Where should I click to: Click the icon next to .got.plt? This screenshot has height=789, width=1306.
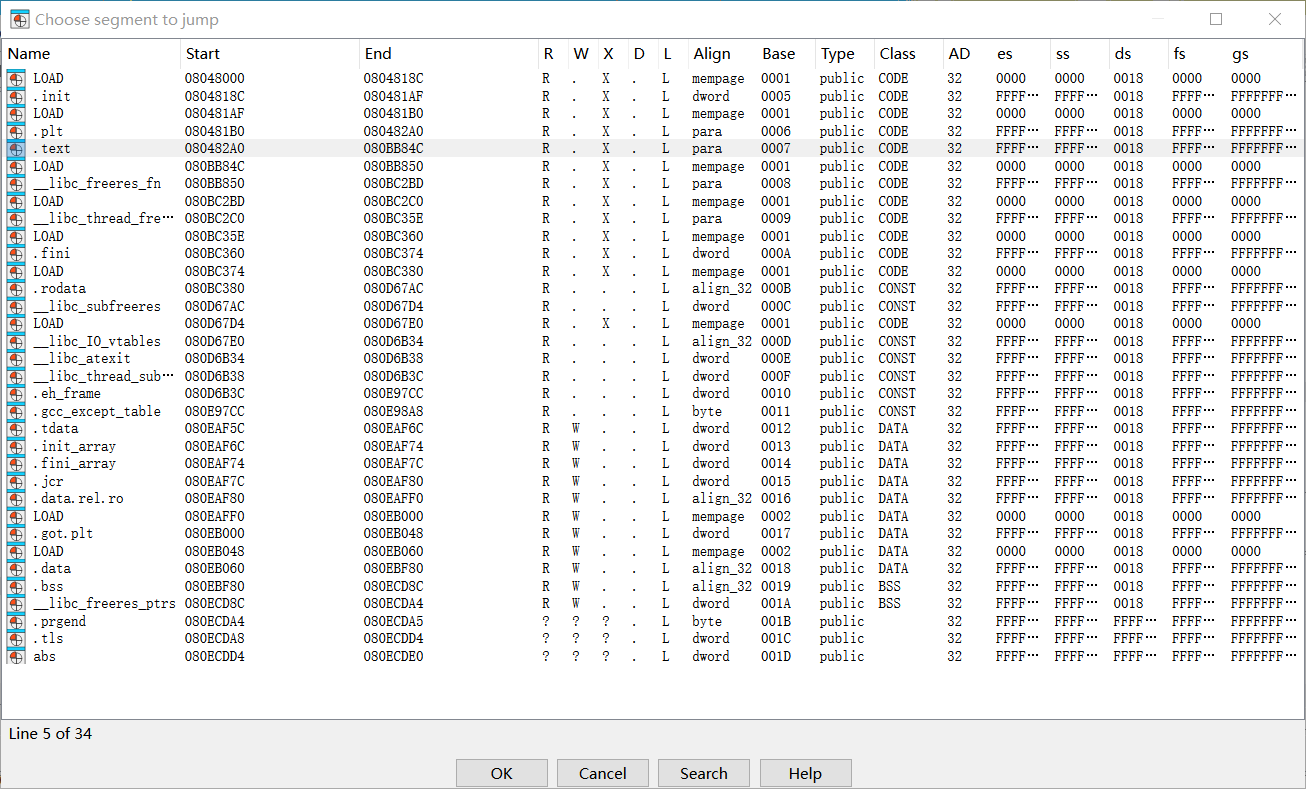15,534
